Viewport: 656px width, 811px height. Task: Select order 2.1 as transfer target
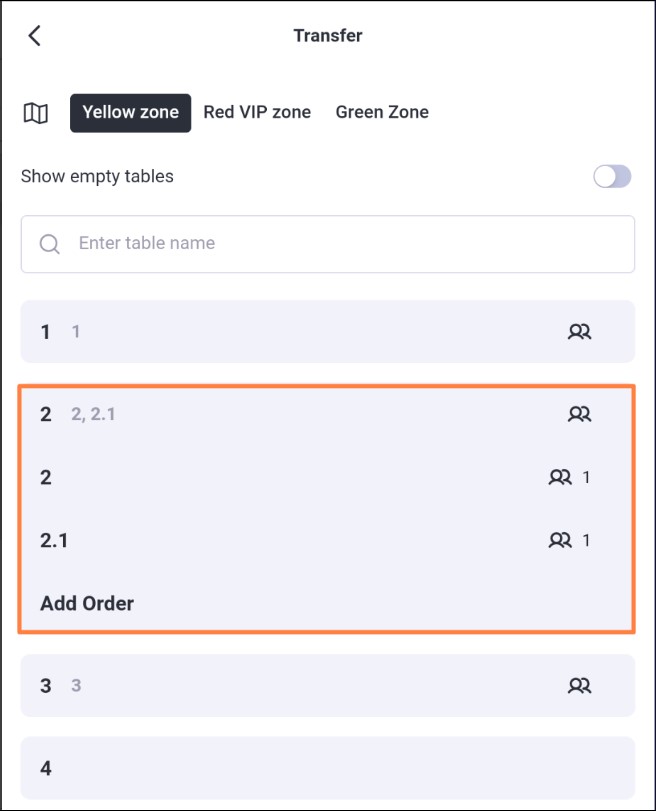(x=327, y=540)
